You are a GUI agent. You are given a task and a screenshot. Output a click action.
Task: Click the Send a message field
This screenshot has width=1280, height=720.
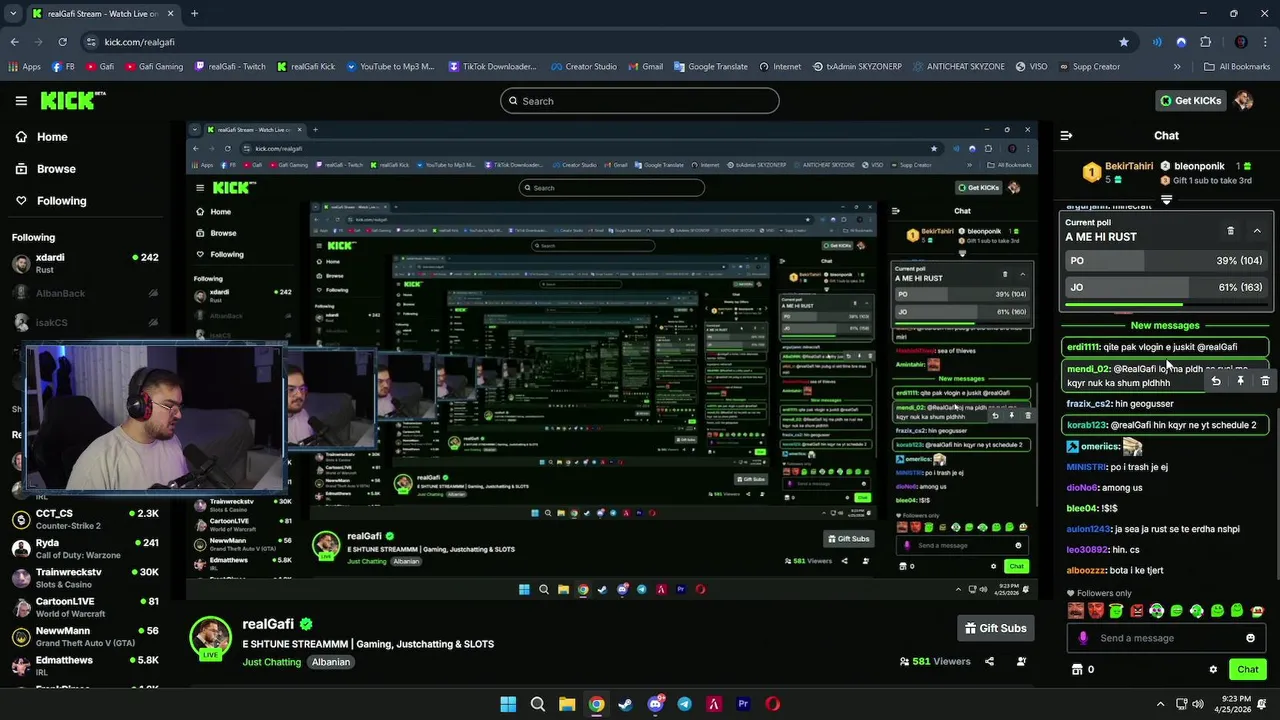click(x=1166, y=638)
